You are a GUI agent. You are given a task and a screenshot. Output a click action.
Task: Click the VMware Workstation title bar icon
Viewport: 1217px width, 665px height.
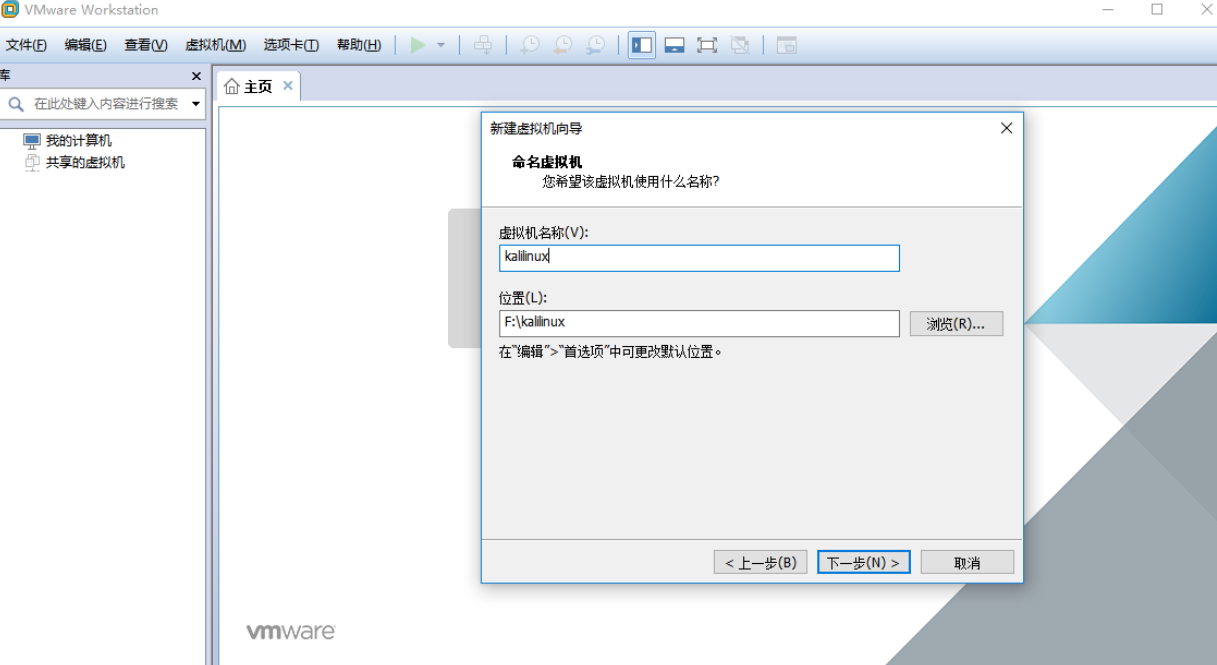coord(10,9)
